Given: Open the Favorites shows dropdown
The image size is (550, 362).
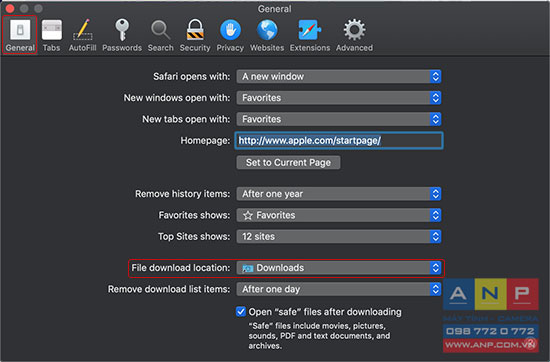Looking at the screenshot, I should pyautogui.click(x=339, y=215).
